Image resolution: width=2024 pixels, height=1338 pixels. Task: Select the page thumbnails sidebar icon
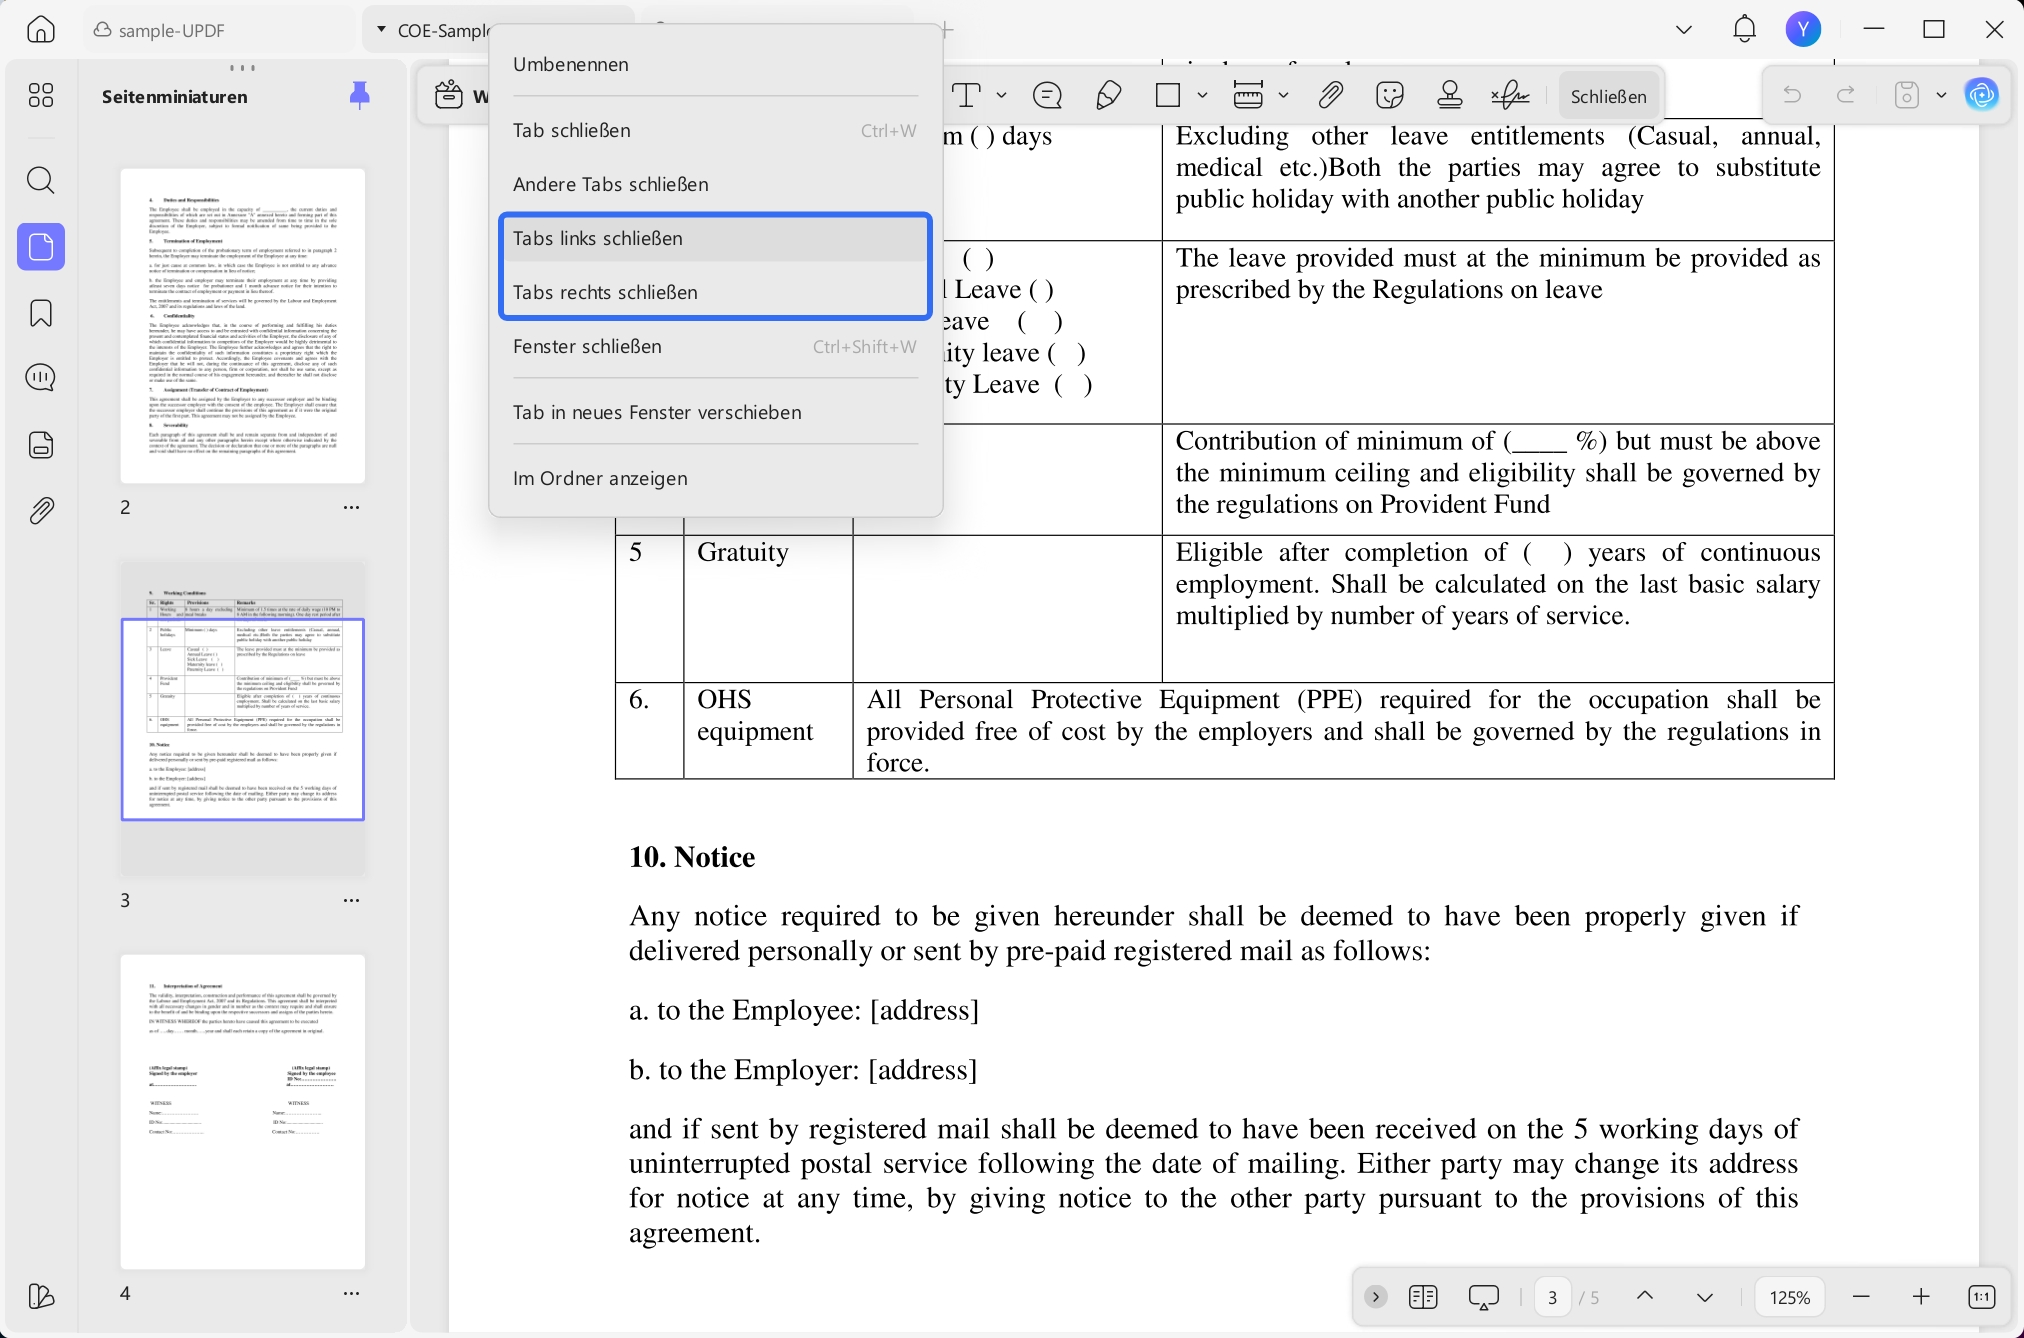click(41, 247)
